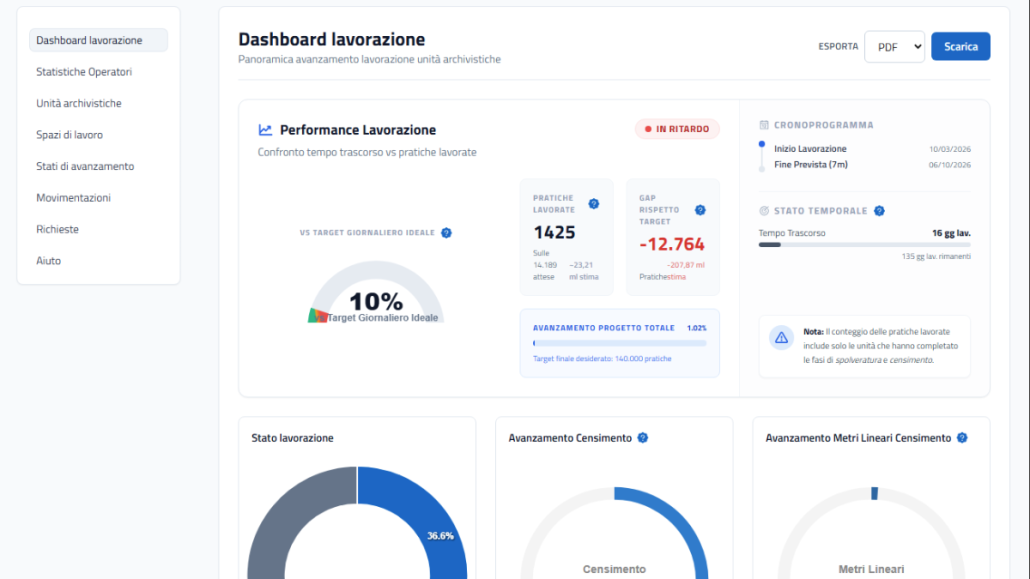Click the Scarica button
The width and height of the screenshot is (1030, 579).
[x=960, y=47]
